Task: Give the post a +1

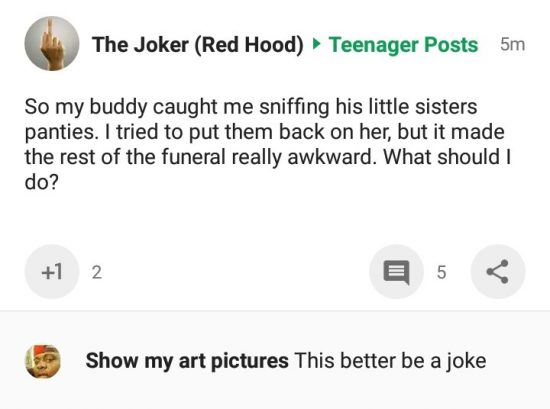Action: tap(52, 272)
